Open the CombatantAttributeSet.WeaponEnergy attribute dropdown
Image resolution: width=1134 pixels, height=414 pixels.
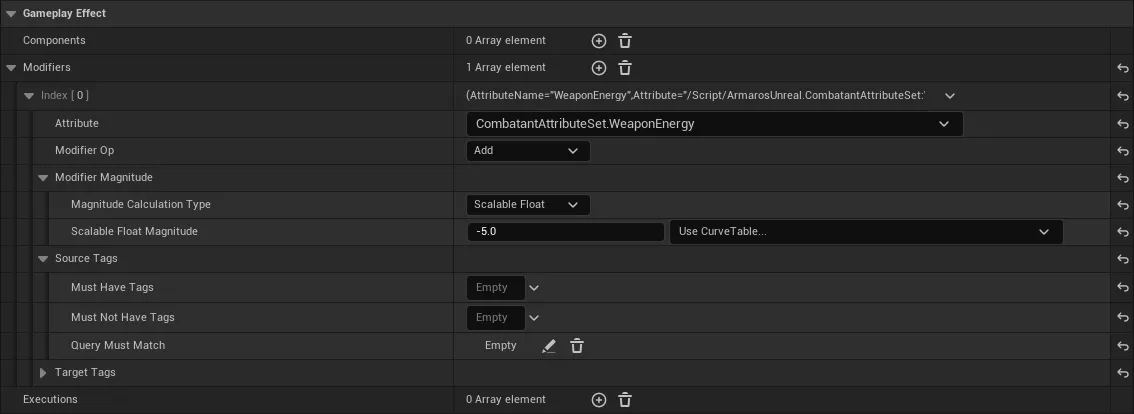[x=715, y=124]
